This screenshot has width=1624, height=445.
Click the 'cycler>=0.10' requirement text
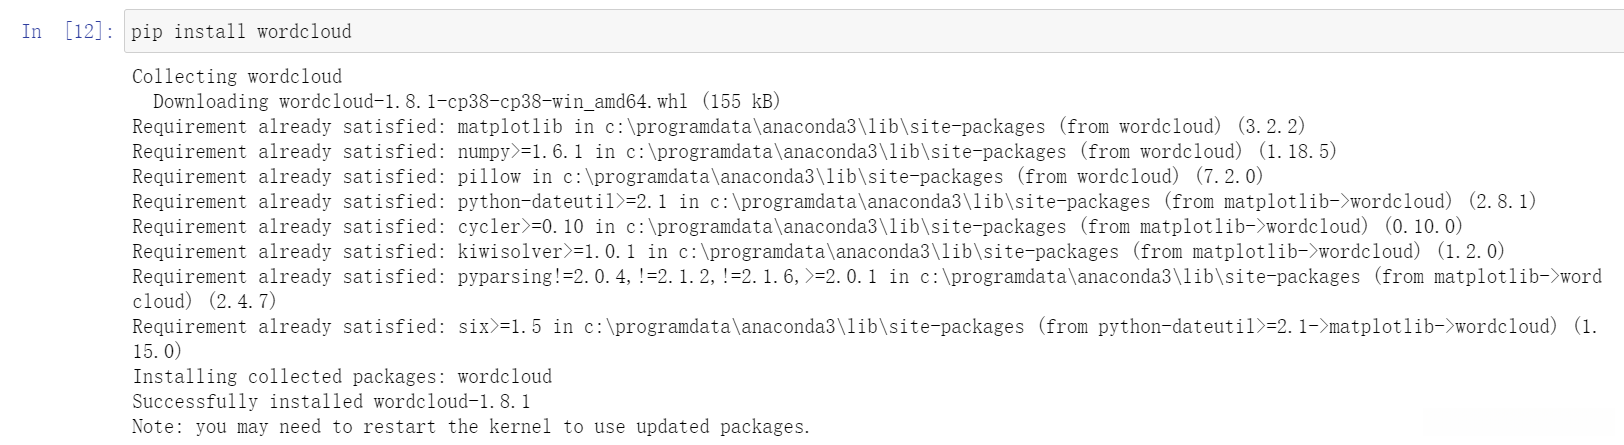(x=520, y=227)
